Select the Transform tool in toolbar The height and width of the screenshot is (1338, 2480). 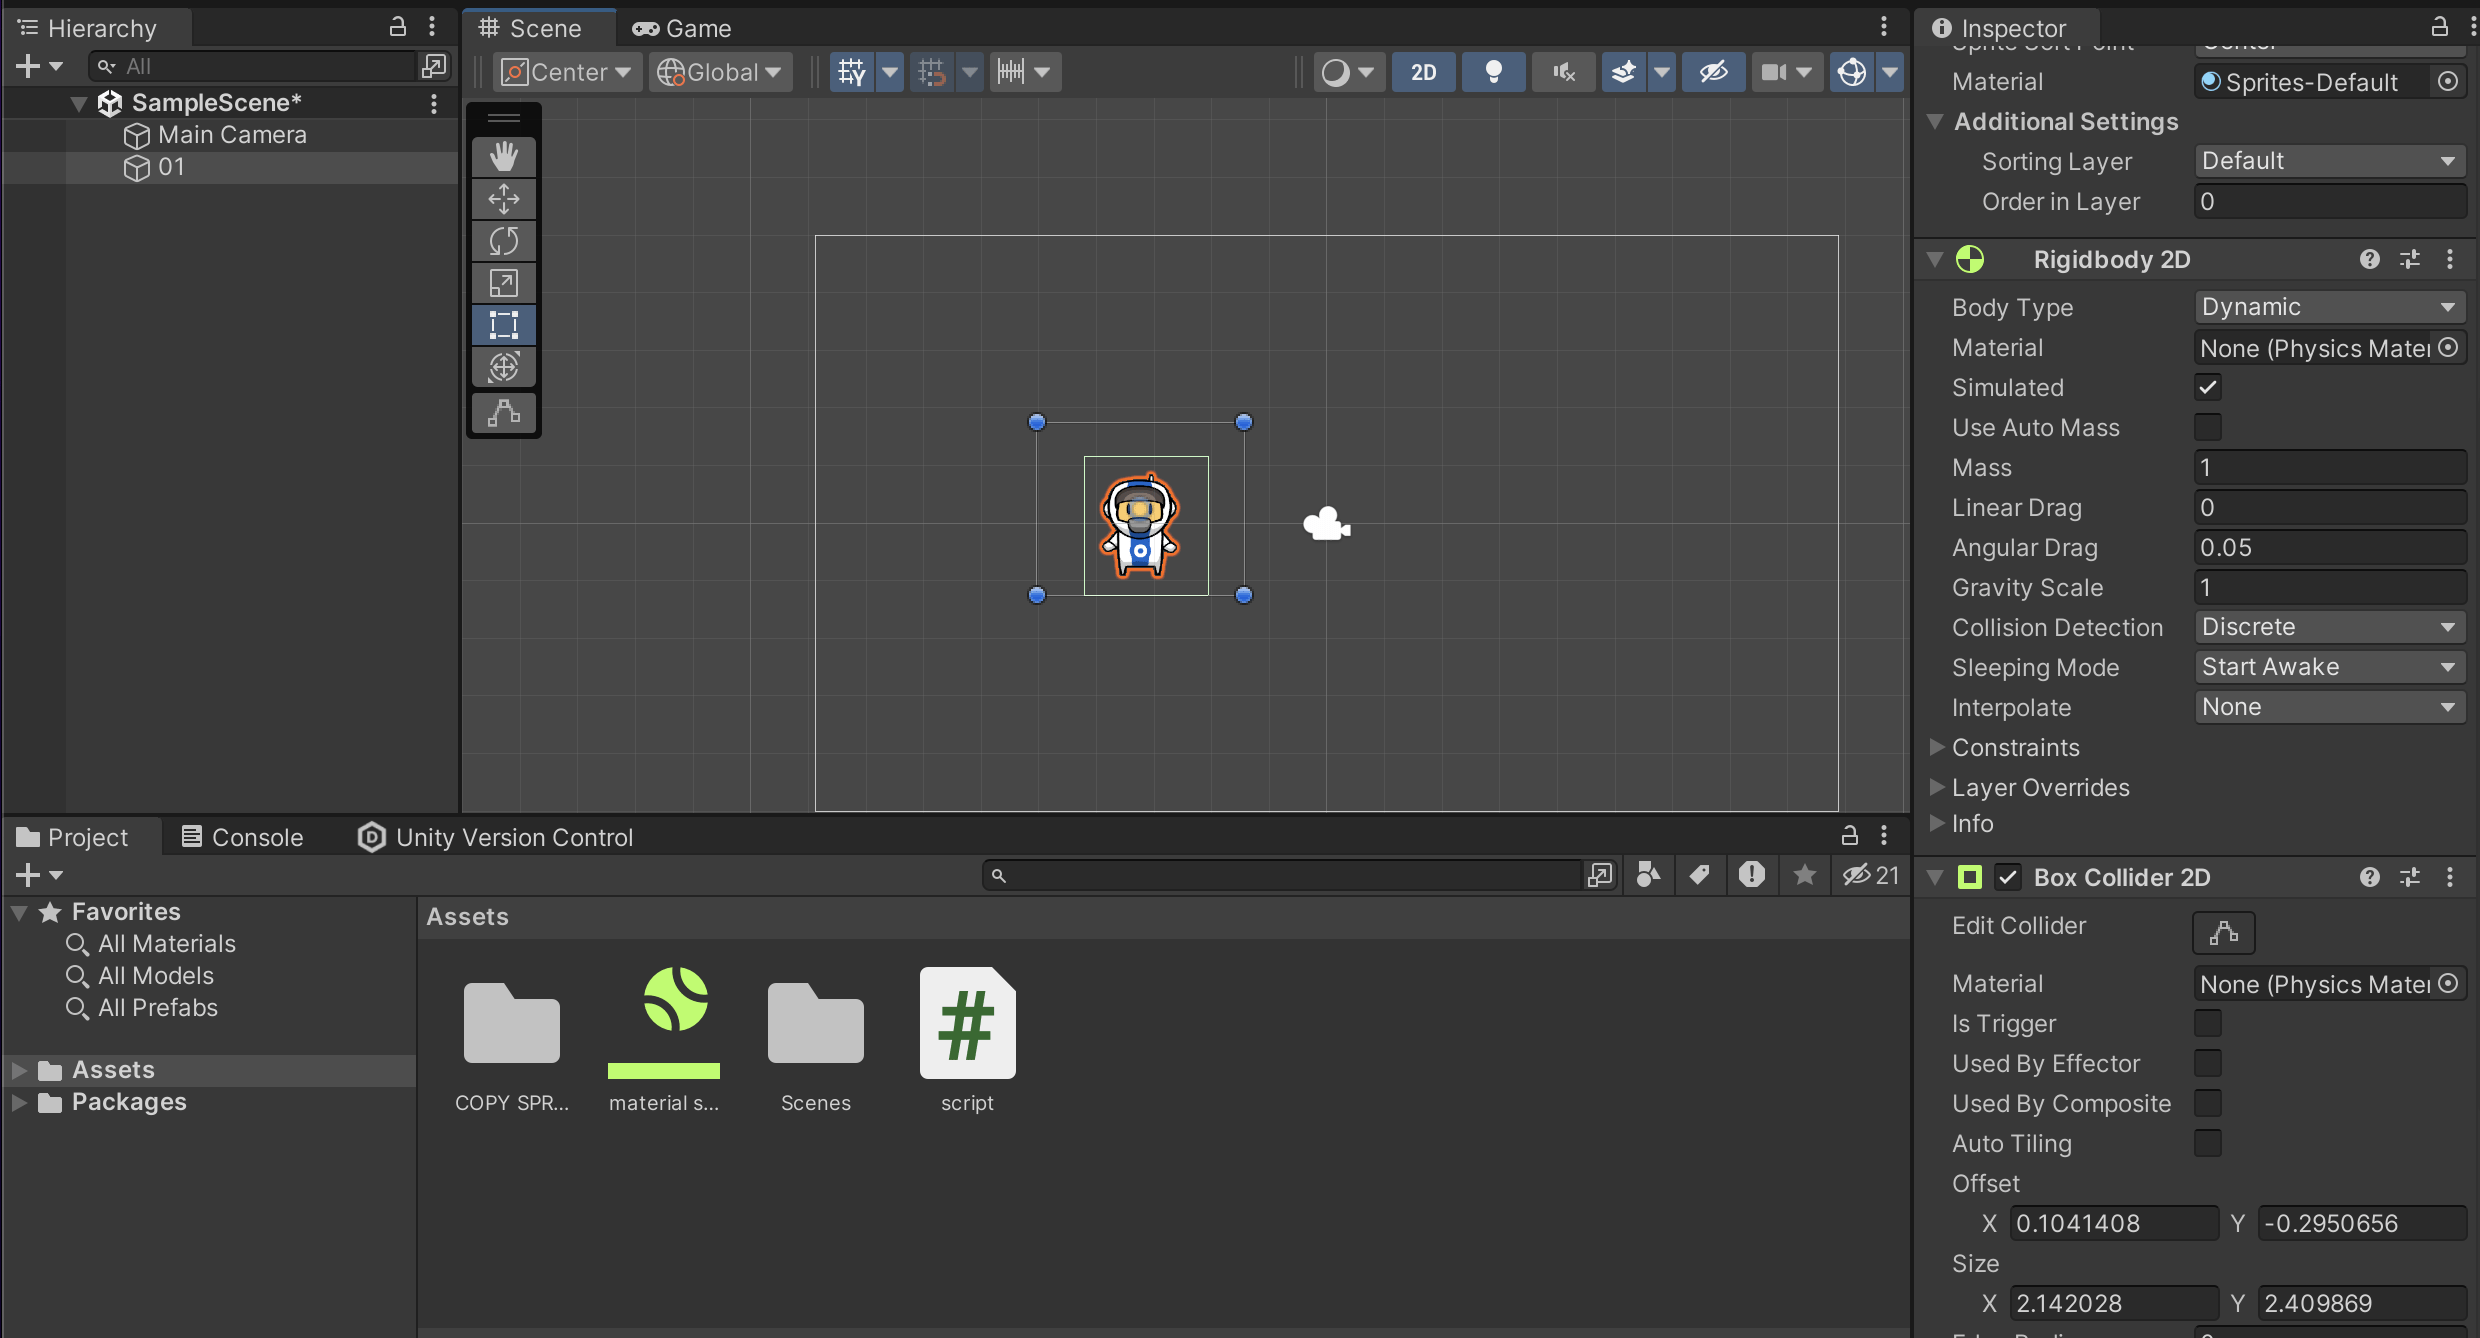(503, 367)
